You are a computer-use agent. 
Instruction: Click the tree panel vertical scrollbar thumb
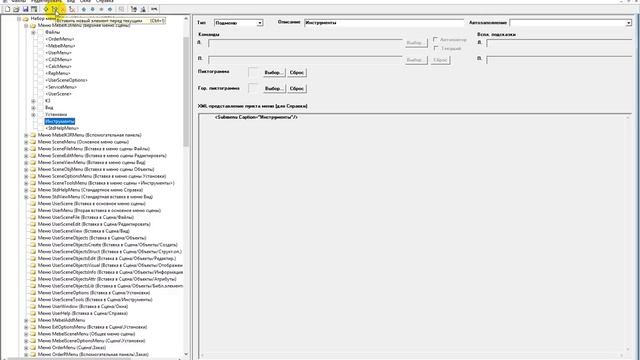[x=186, y=92]
